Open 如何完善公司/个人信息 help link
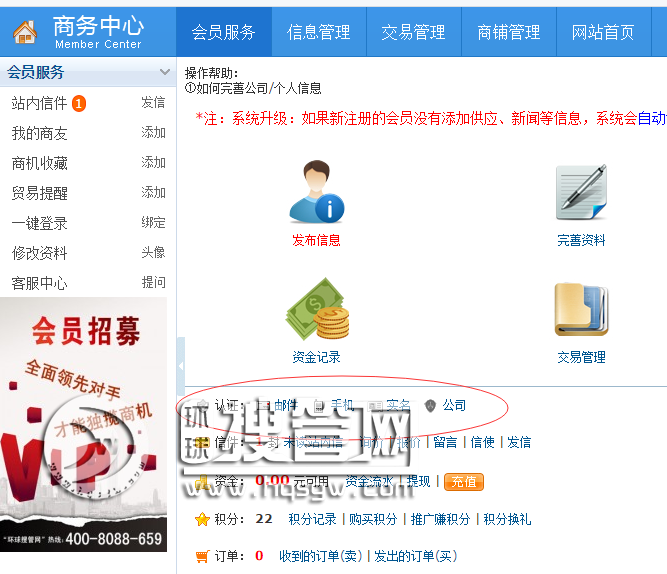This screenshot has height=574, width=667. click(x=253, y=89)
